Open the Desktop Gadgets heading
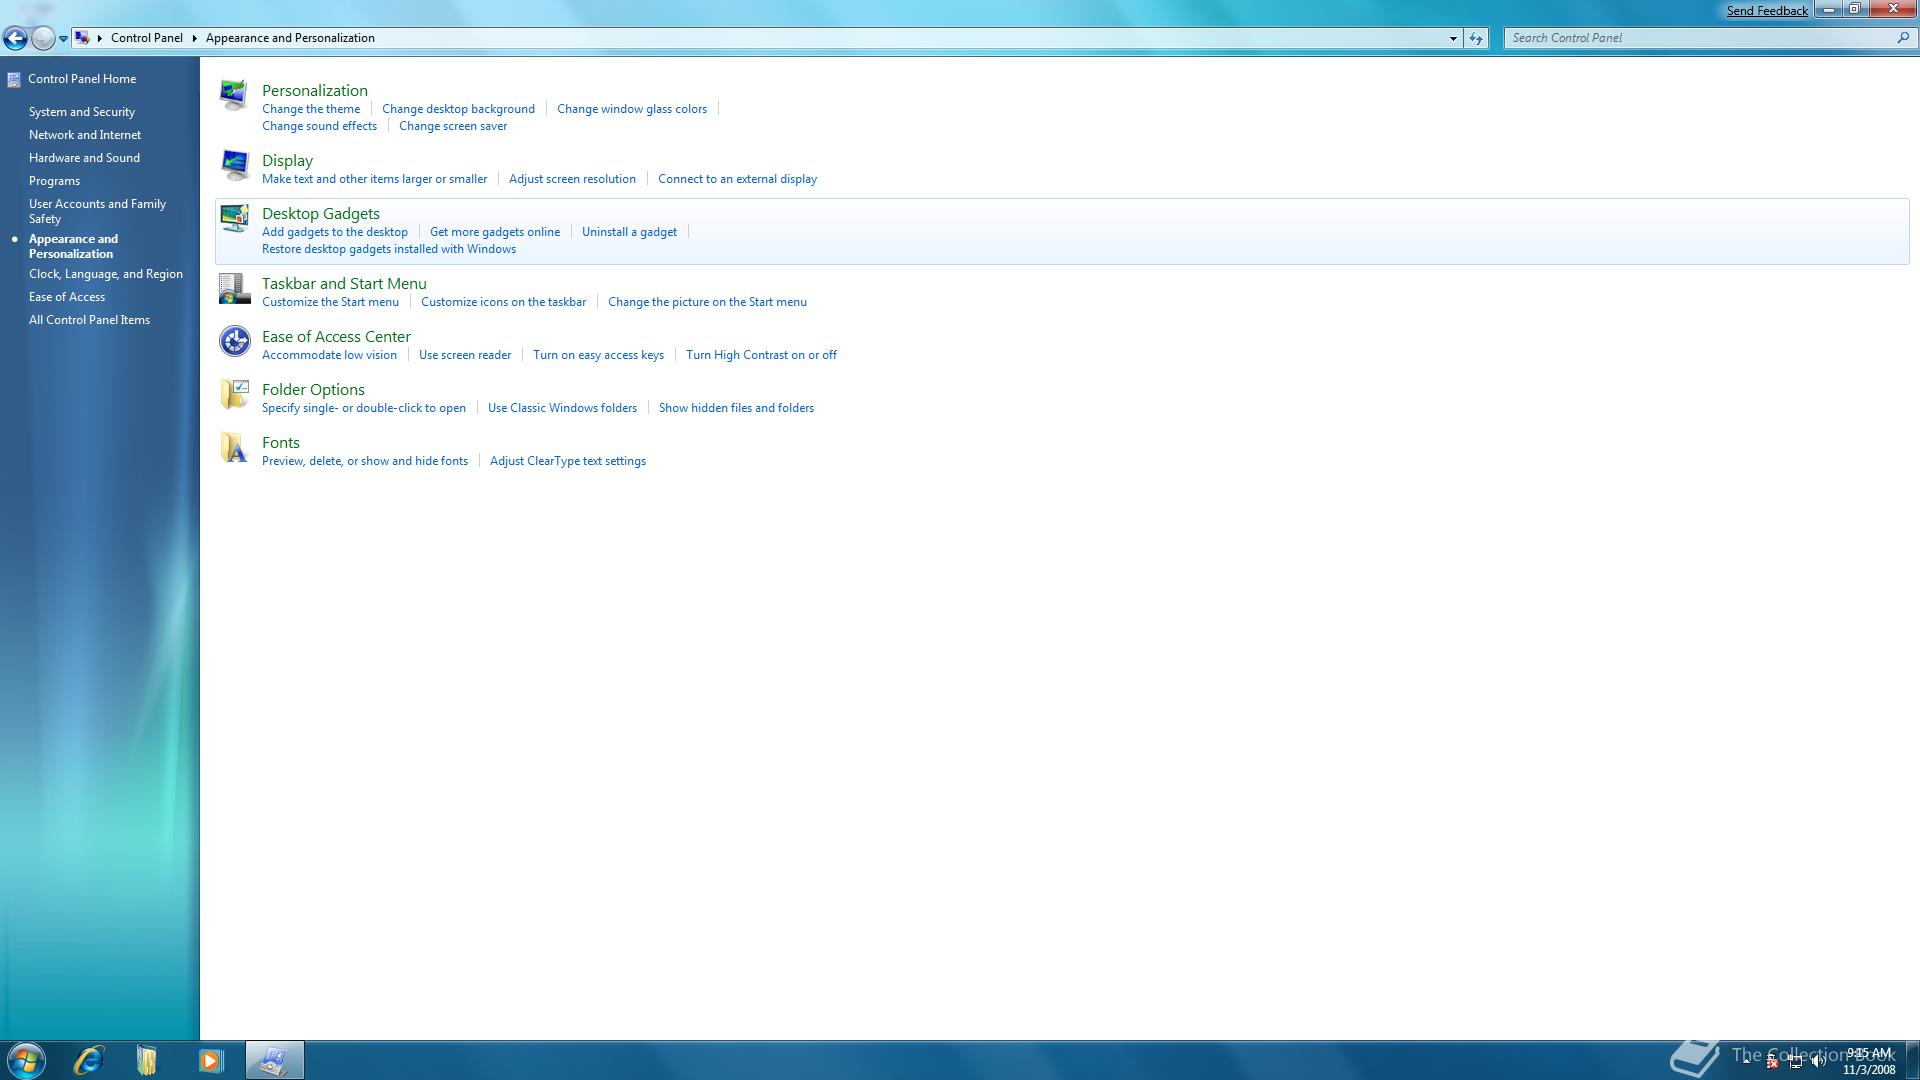The image size is (1920, 1080). coord(321,213)
